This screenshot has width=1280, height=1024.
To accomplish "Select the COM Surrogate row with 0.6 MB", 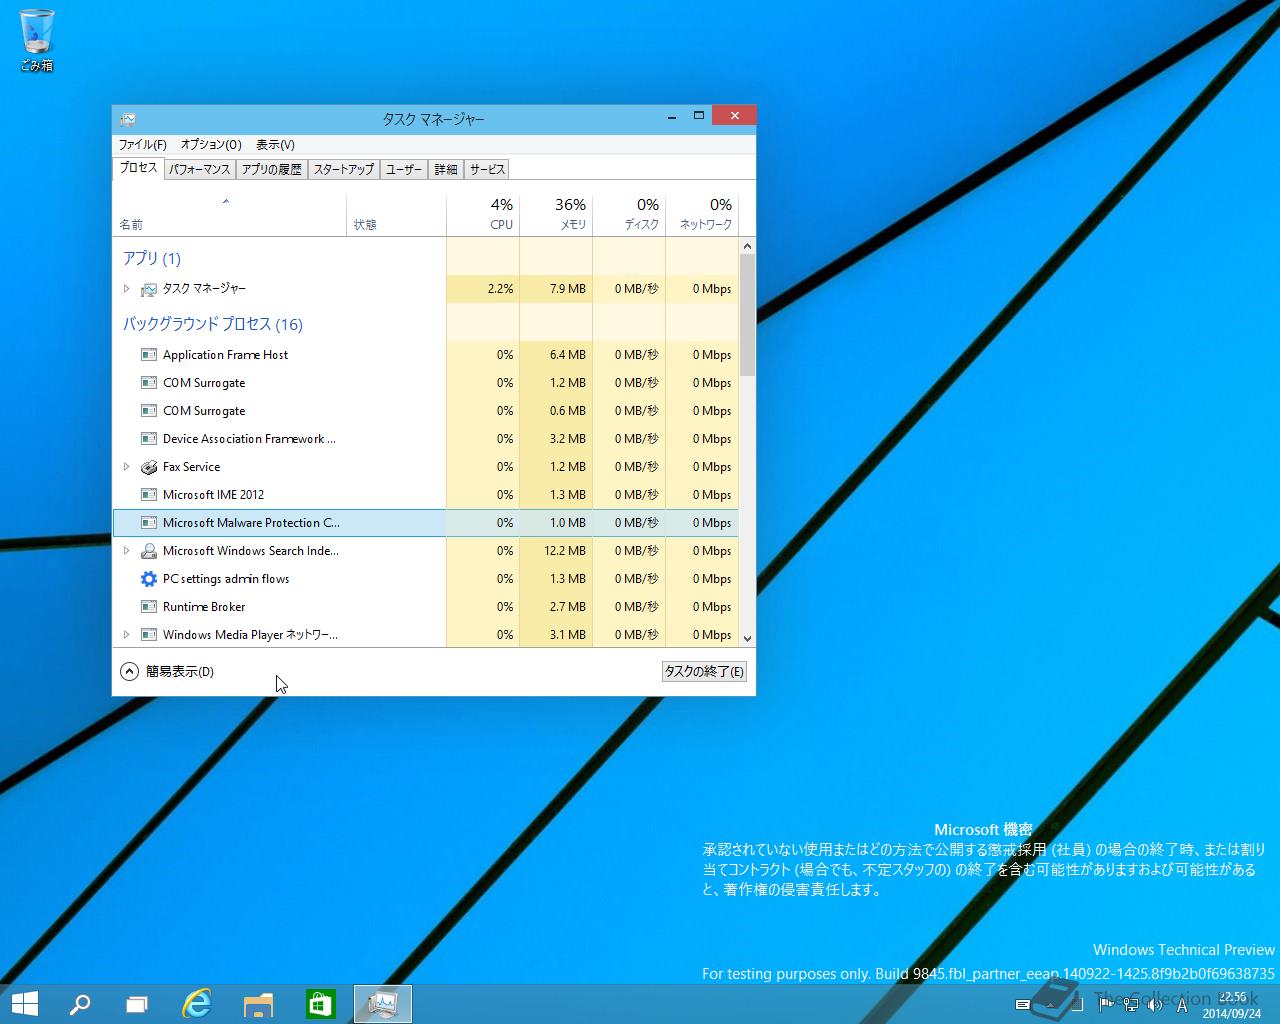I will [426, 411].
